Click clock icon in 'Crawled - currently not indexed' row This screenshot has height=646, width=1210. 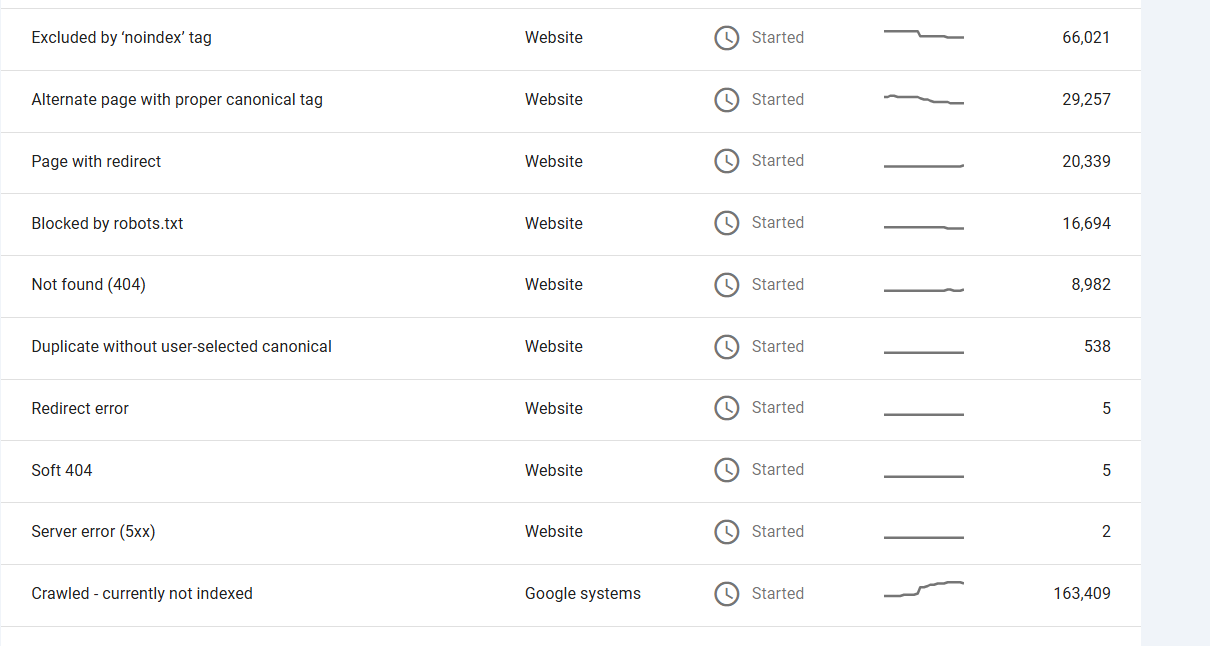point(726,594)
